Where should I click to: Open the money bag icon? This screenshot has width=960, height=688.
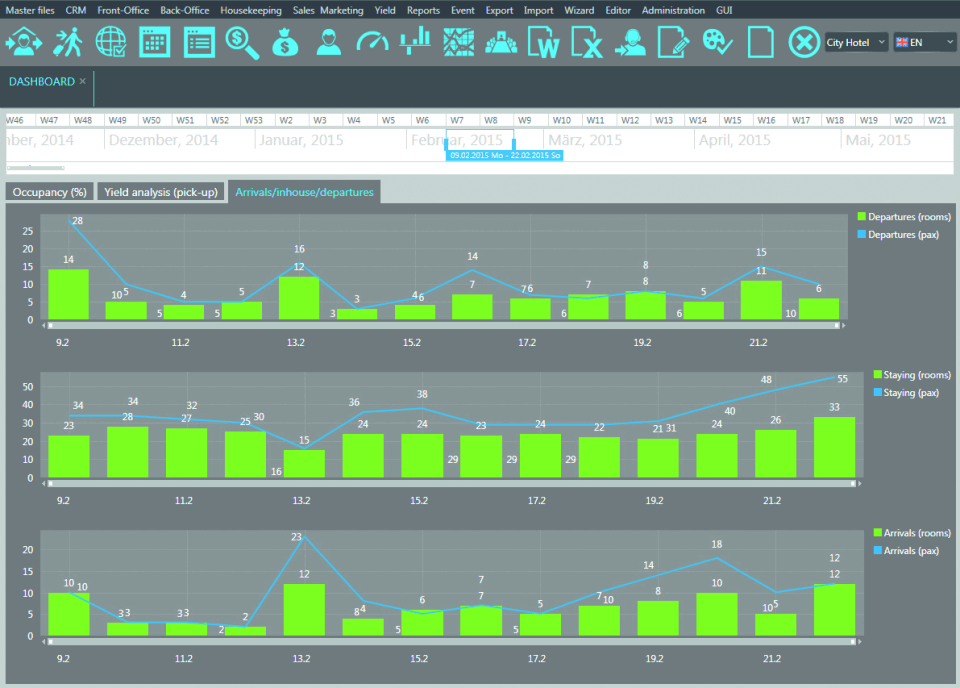(284, 42)
